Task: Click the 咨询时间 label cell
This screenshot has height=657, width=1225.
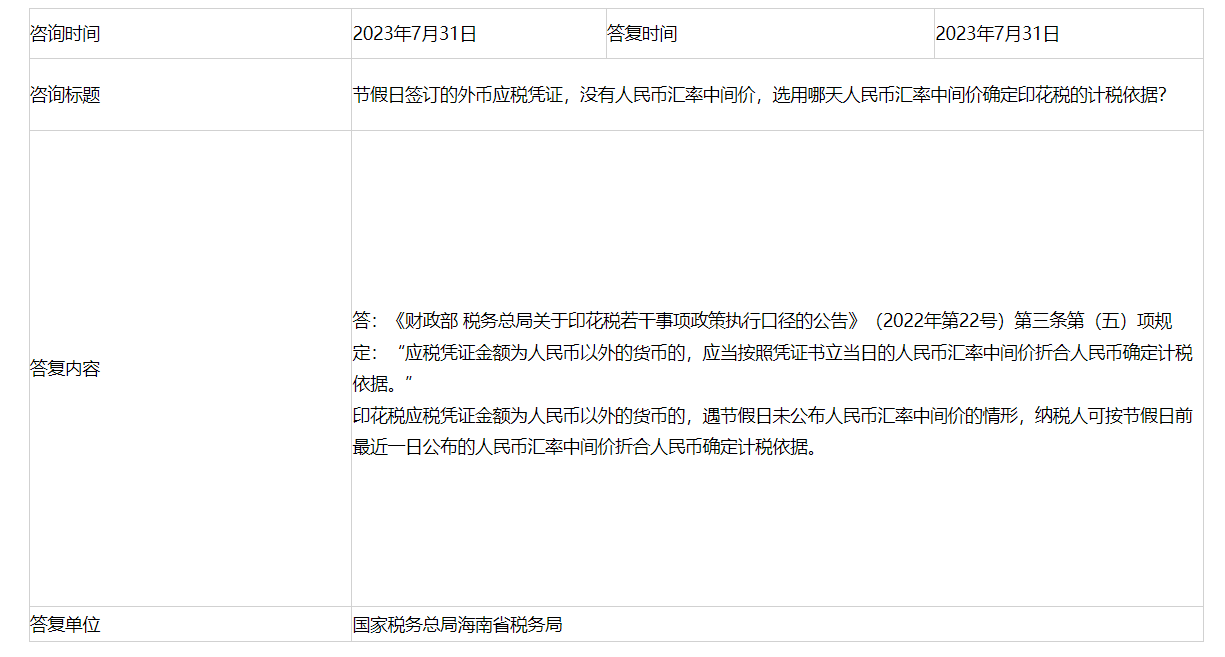Action: point(66,34)
